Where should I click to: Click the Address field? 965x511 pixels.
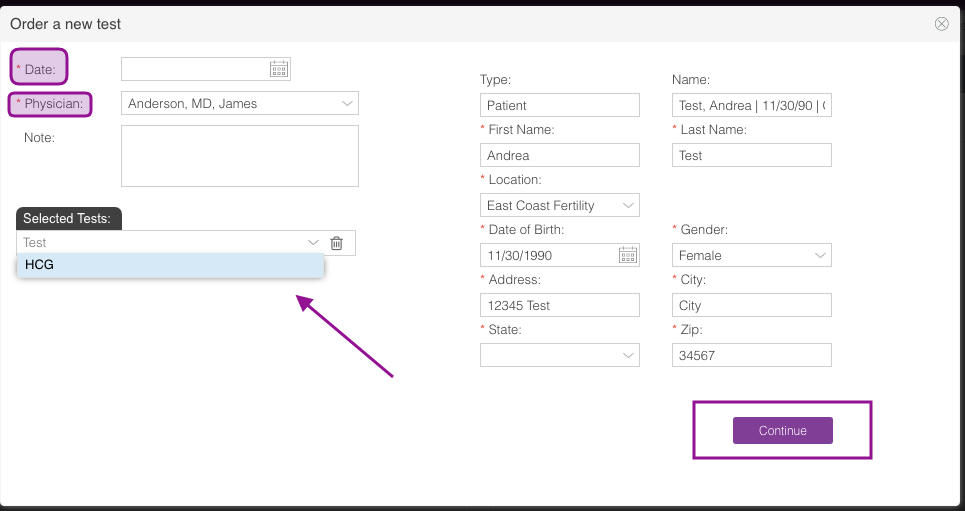pos(559,305)
